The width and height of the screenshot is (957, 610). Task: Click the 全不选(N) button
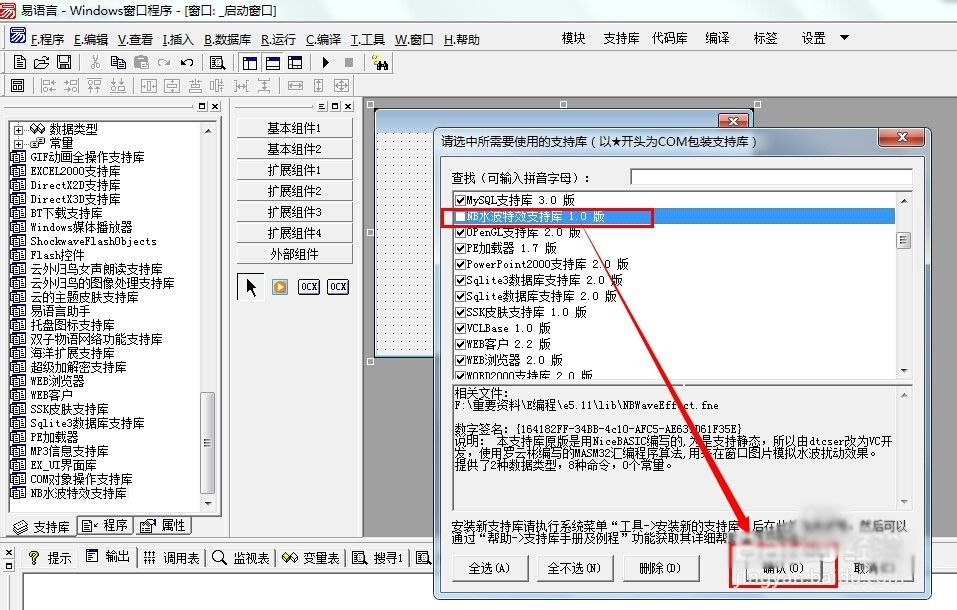pyautogui.click(x=574, y=568)
